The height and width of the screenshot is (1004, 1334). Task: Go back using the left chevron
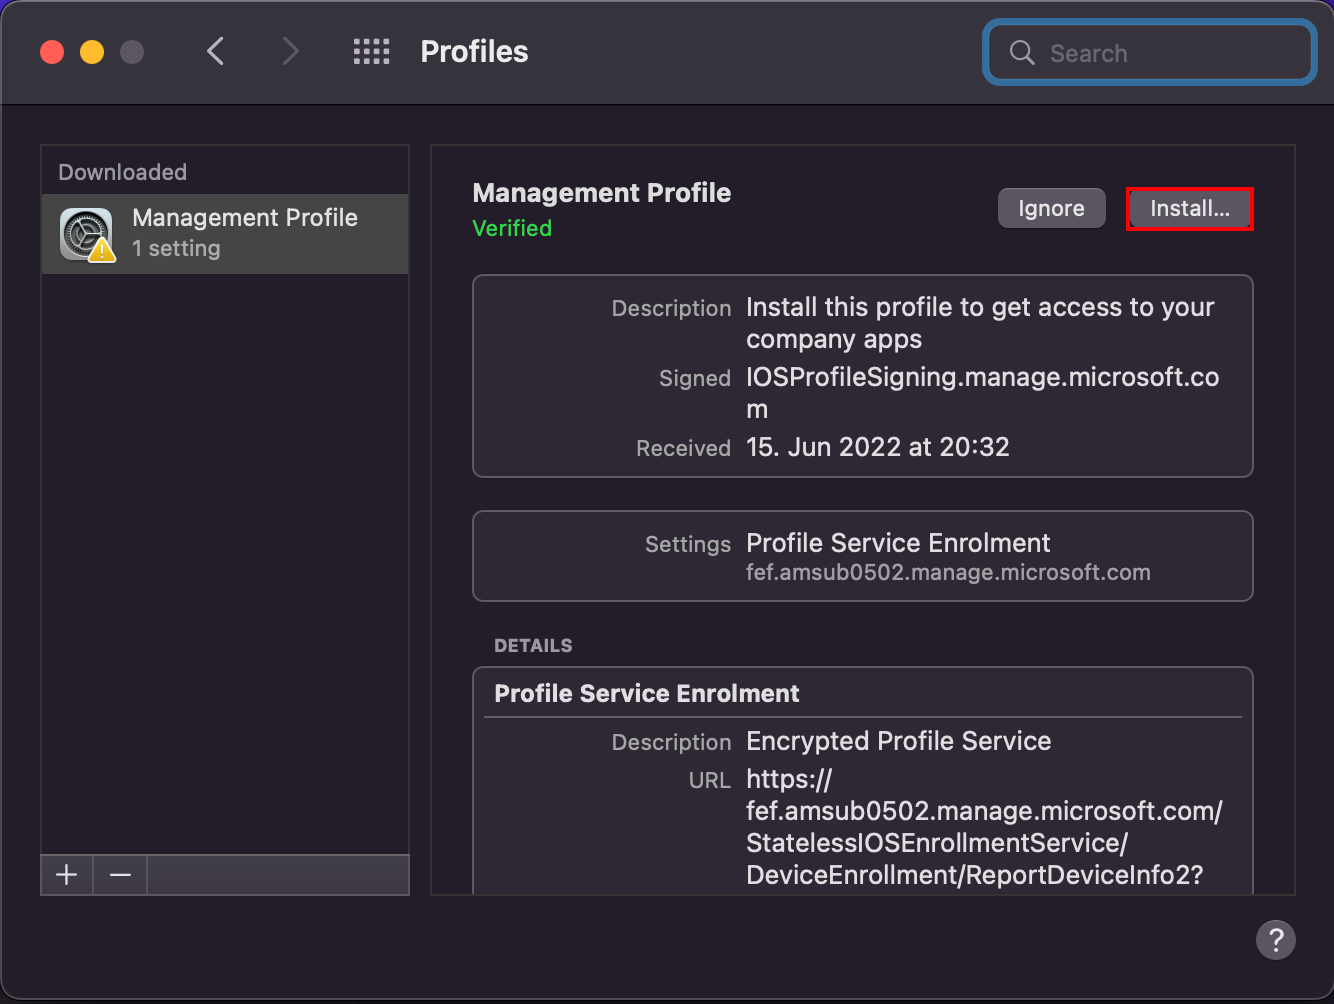(215, 51)
